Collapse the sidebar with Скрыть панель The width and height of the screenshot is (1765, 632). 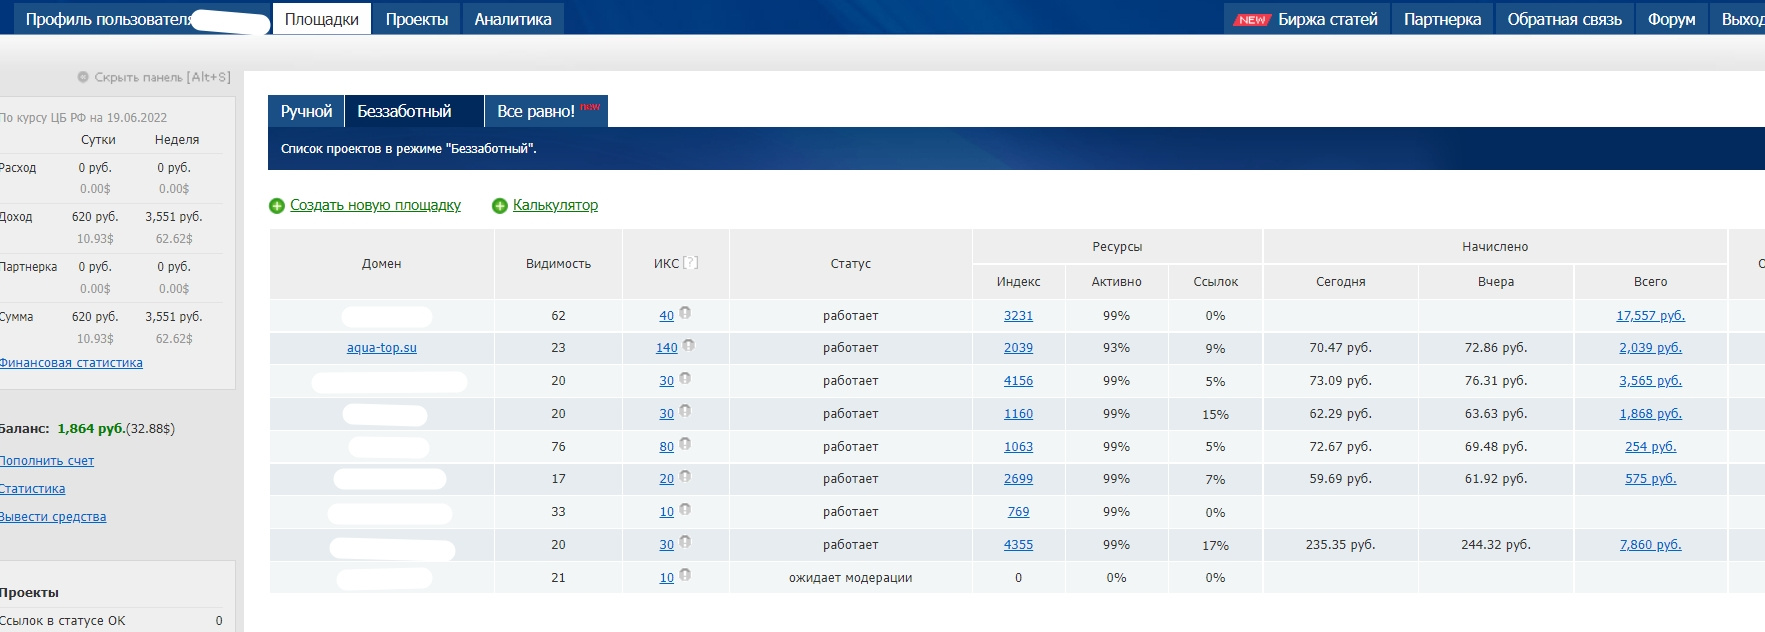click(162, 77)
